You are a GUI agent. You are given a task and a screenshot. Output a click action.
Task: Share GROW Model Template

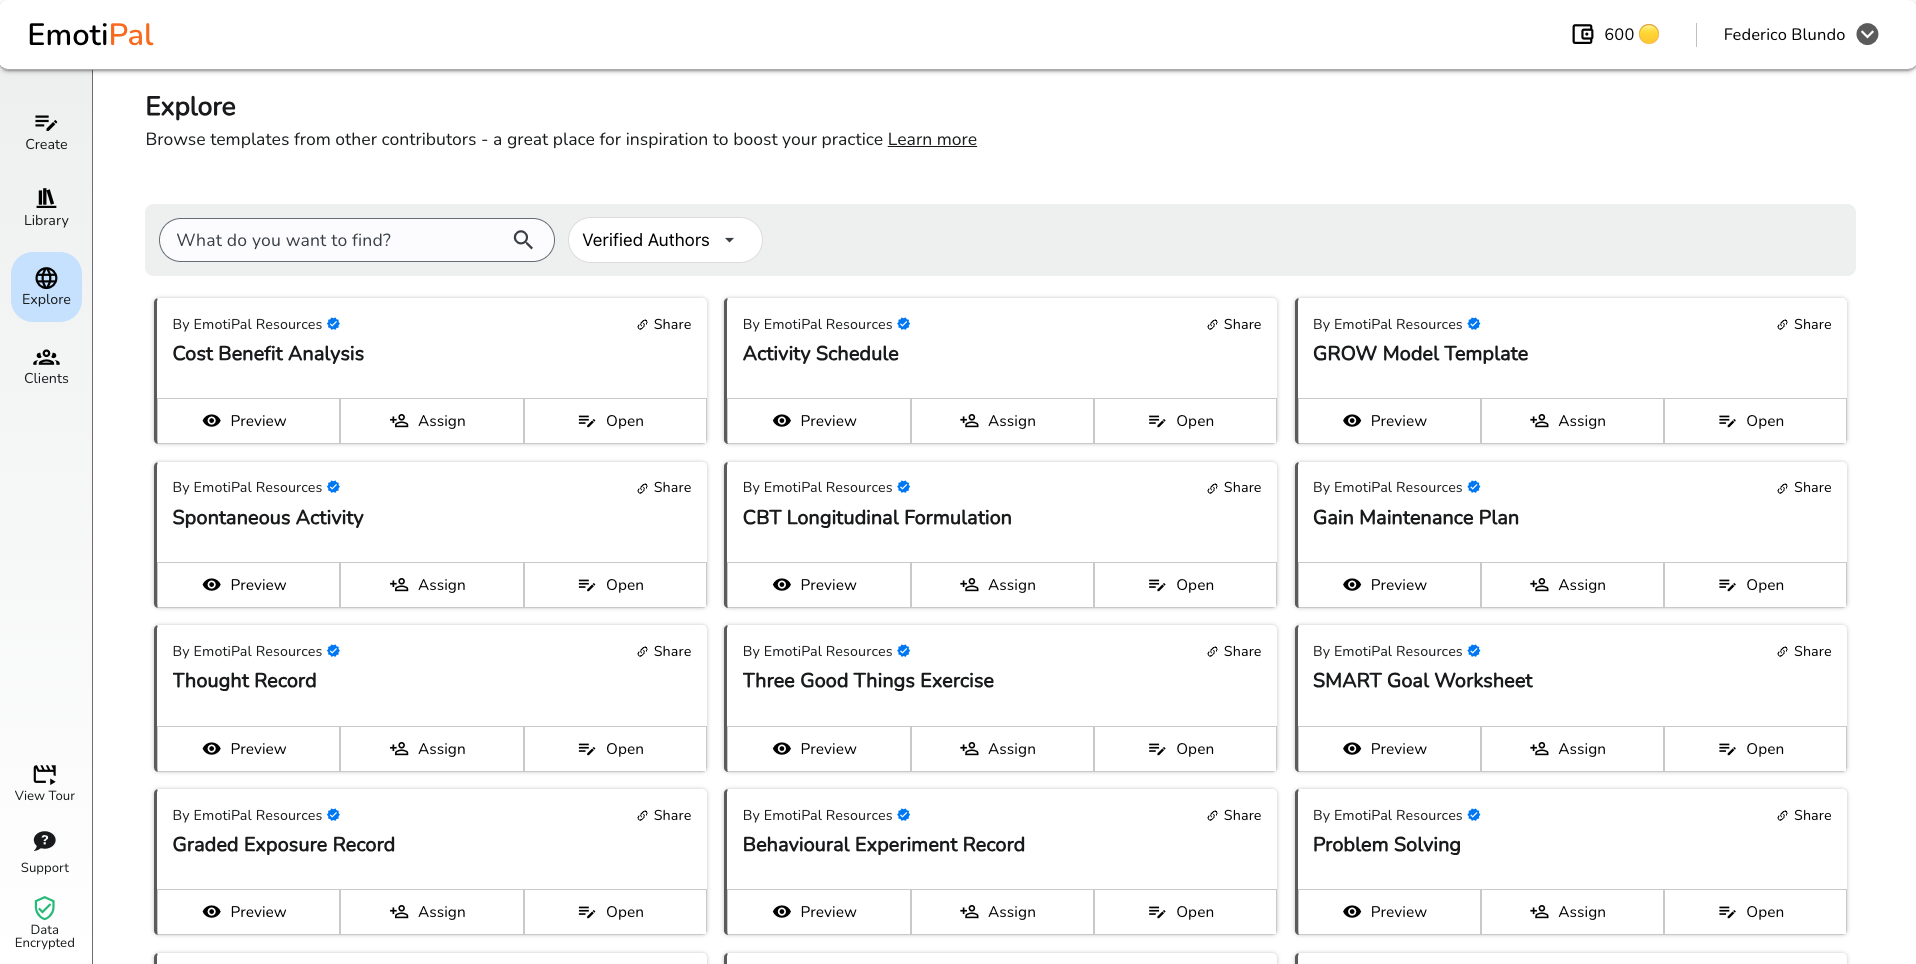point(1804,324)
